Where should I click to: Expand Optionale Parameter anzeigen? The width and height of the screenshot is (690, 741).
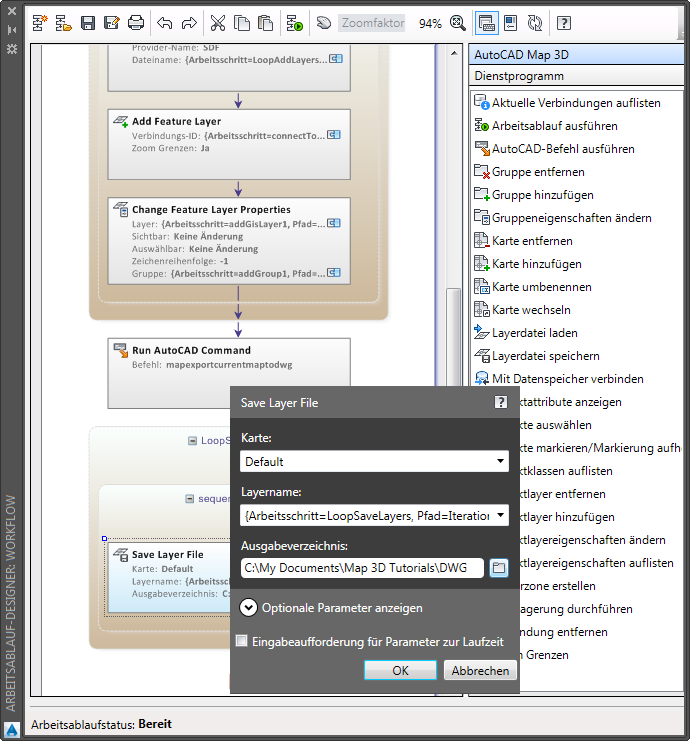[x=248, y=608]
